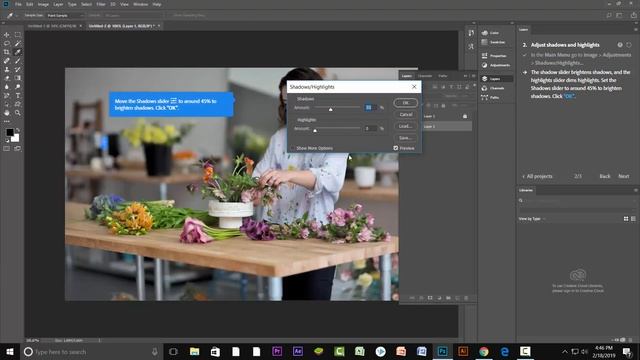Toggle the Preview checkbox

coord(396,148)
